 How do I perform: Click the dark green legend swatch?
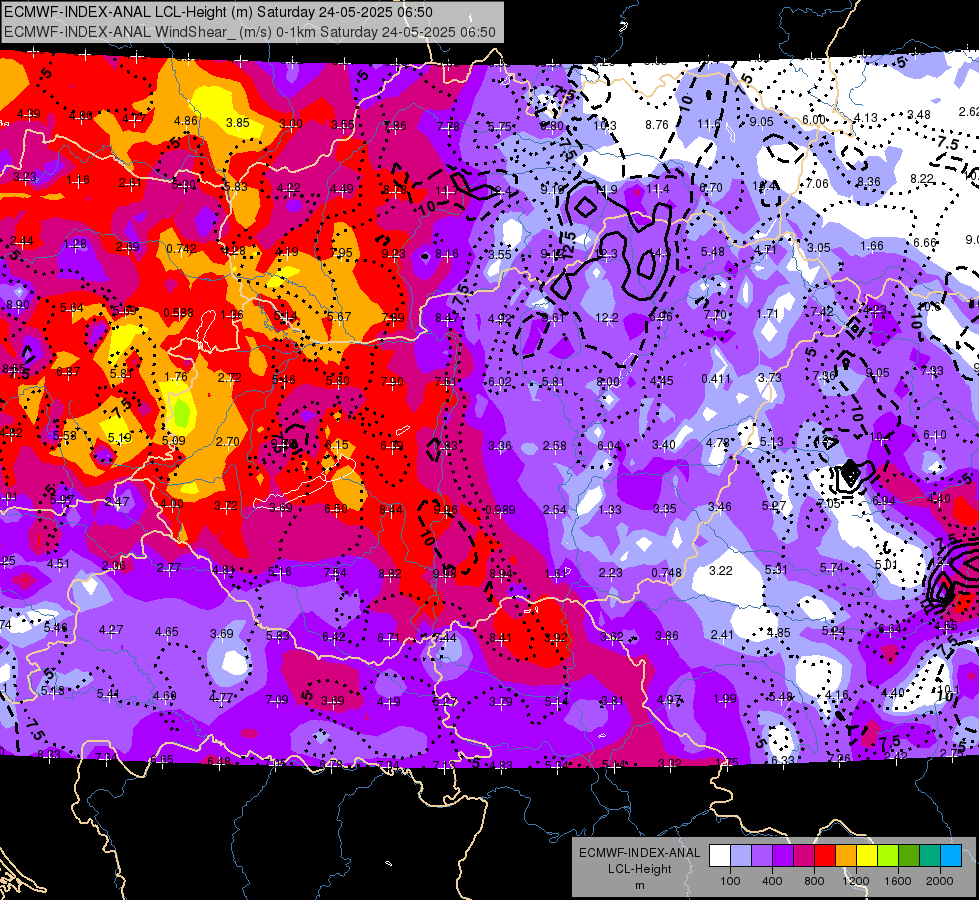[909, 856]
